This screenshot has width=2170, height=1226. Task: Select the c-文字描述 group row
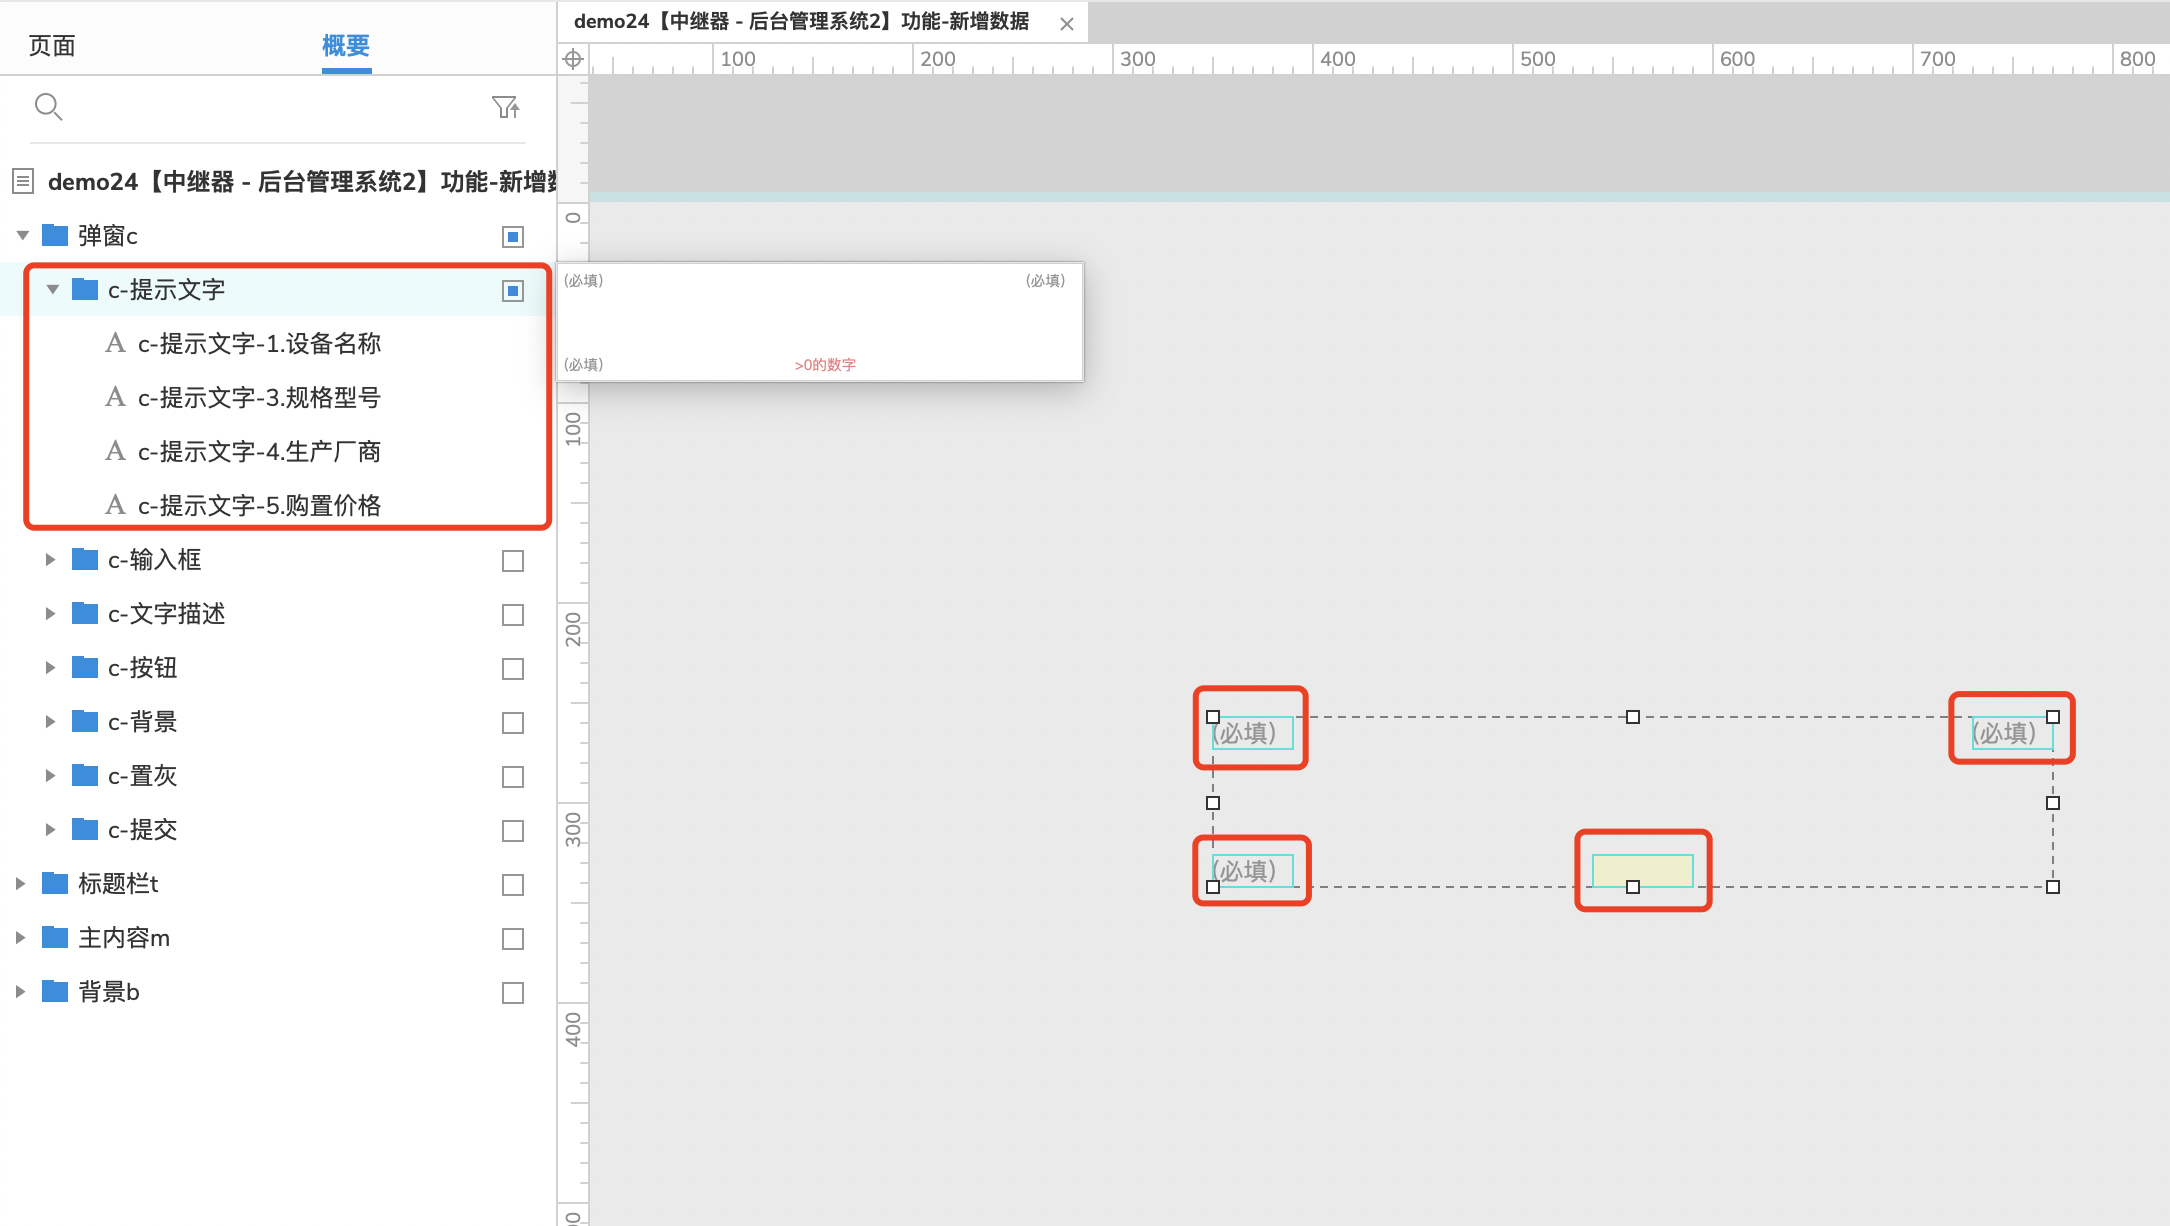tap(276, 614)
